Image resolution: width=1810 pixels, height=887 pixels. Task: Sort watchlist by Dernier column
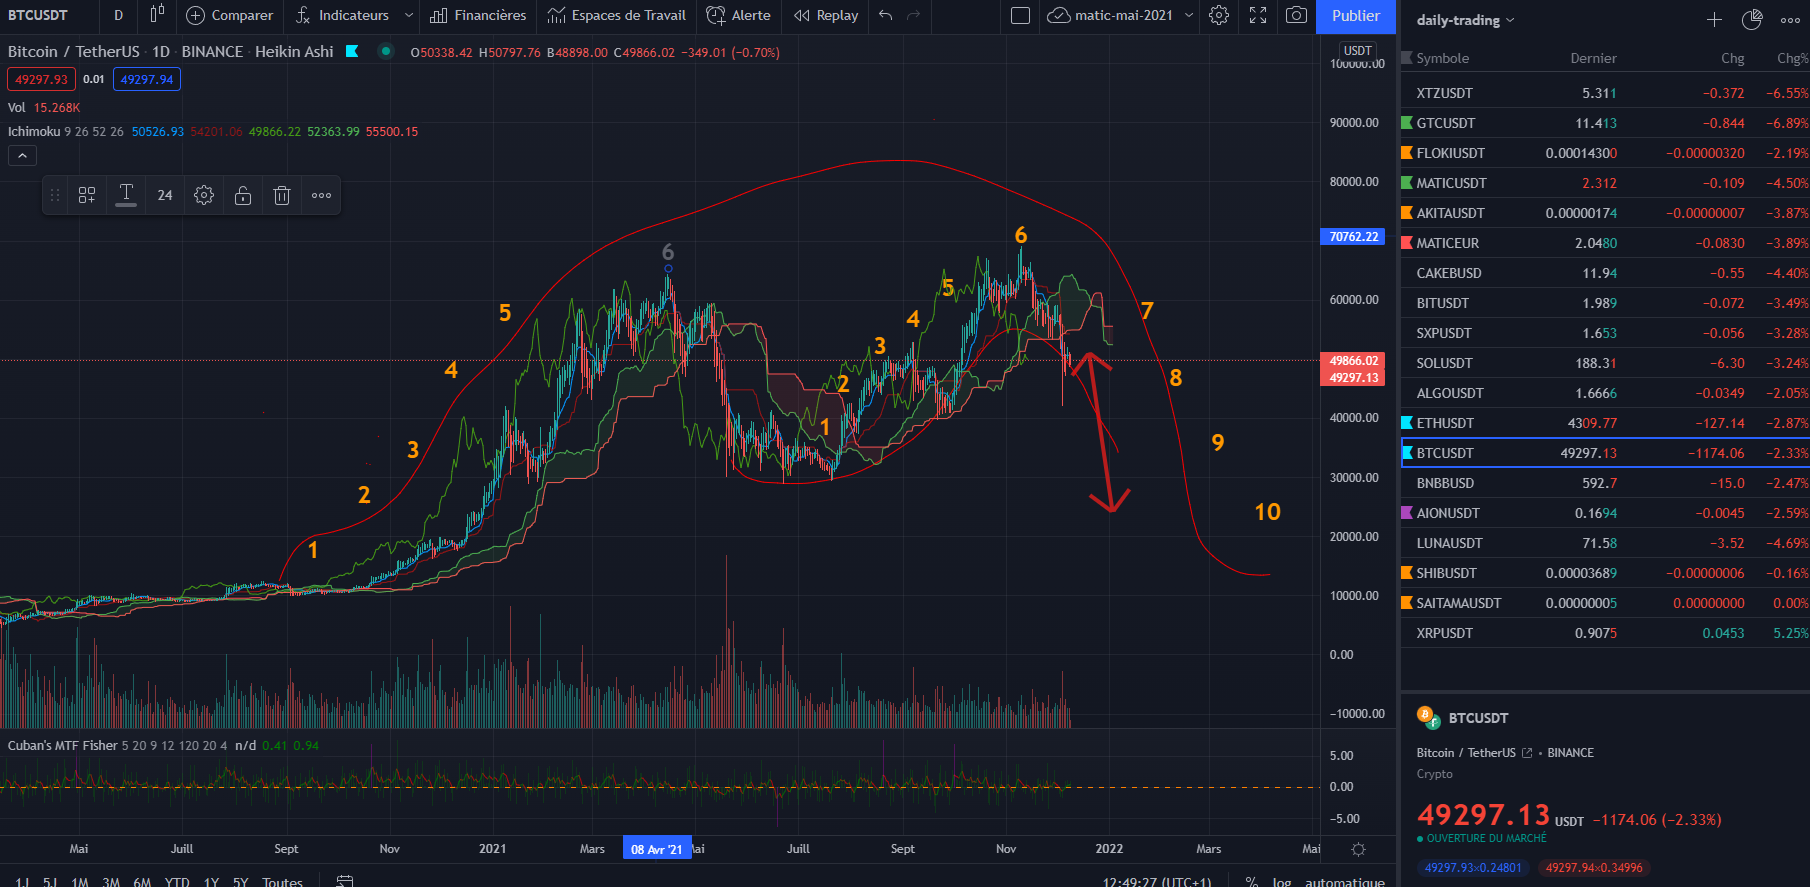(x=1593, y=58)
